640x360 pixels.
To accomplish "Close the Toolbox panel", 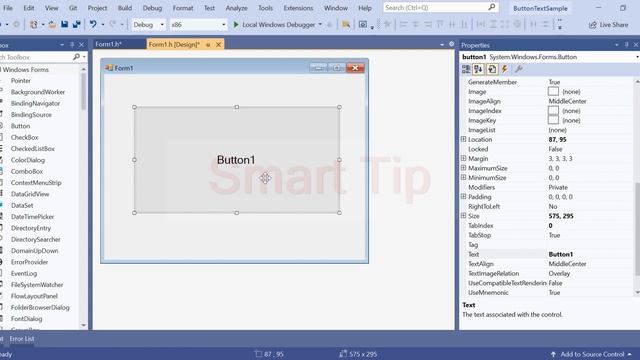I will 81,45.
